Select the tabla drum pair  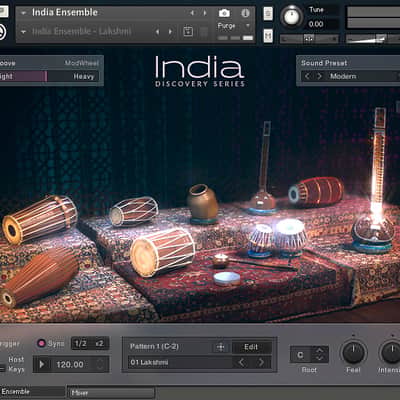pos(277,238)
